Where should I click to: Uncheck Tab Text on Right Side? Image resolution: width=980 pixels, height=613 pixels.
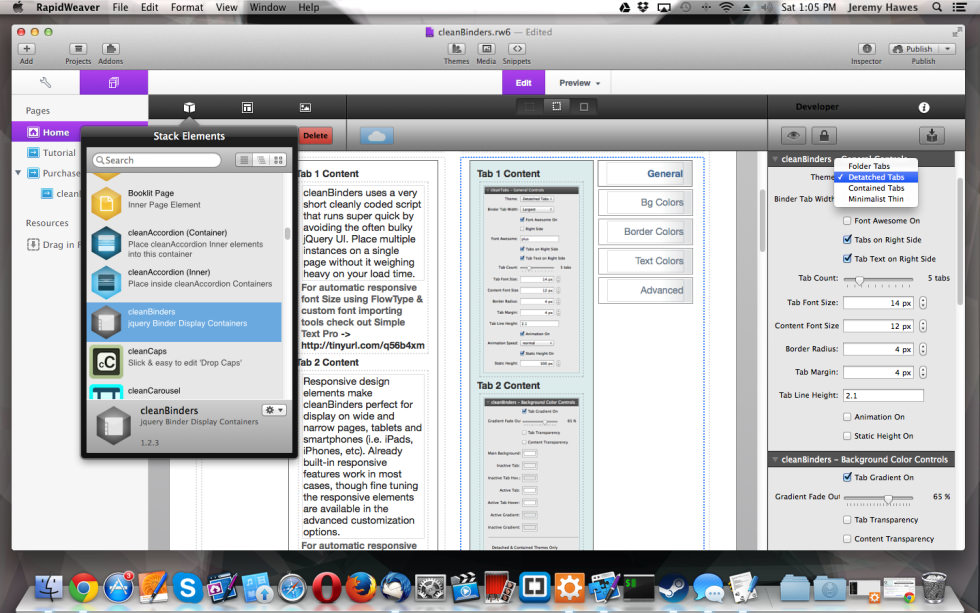[x=848, y=258]
